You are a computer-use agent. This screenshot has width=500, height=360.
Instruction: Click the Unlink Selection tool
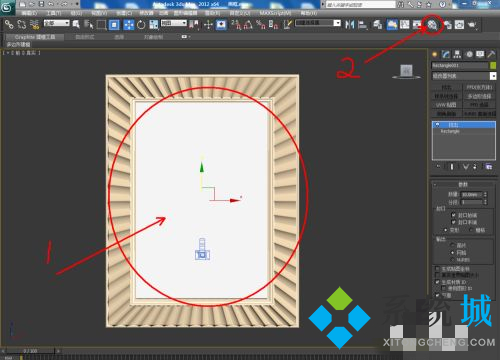click(x=22, y=24)
